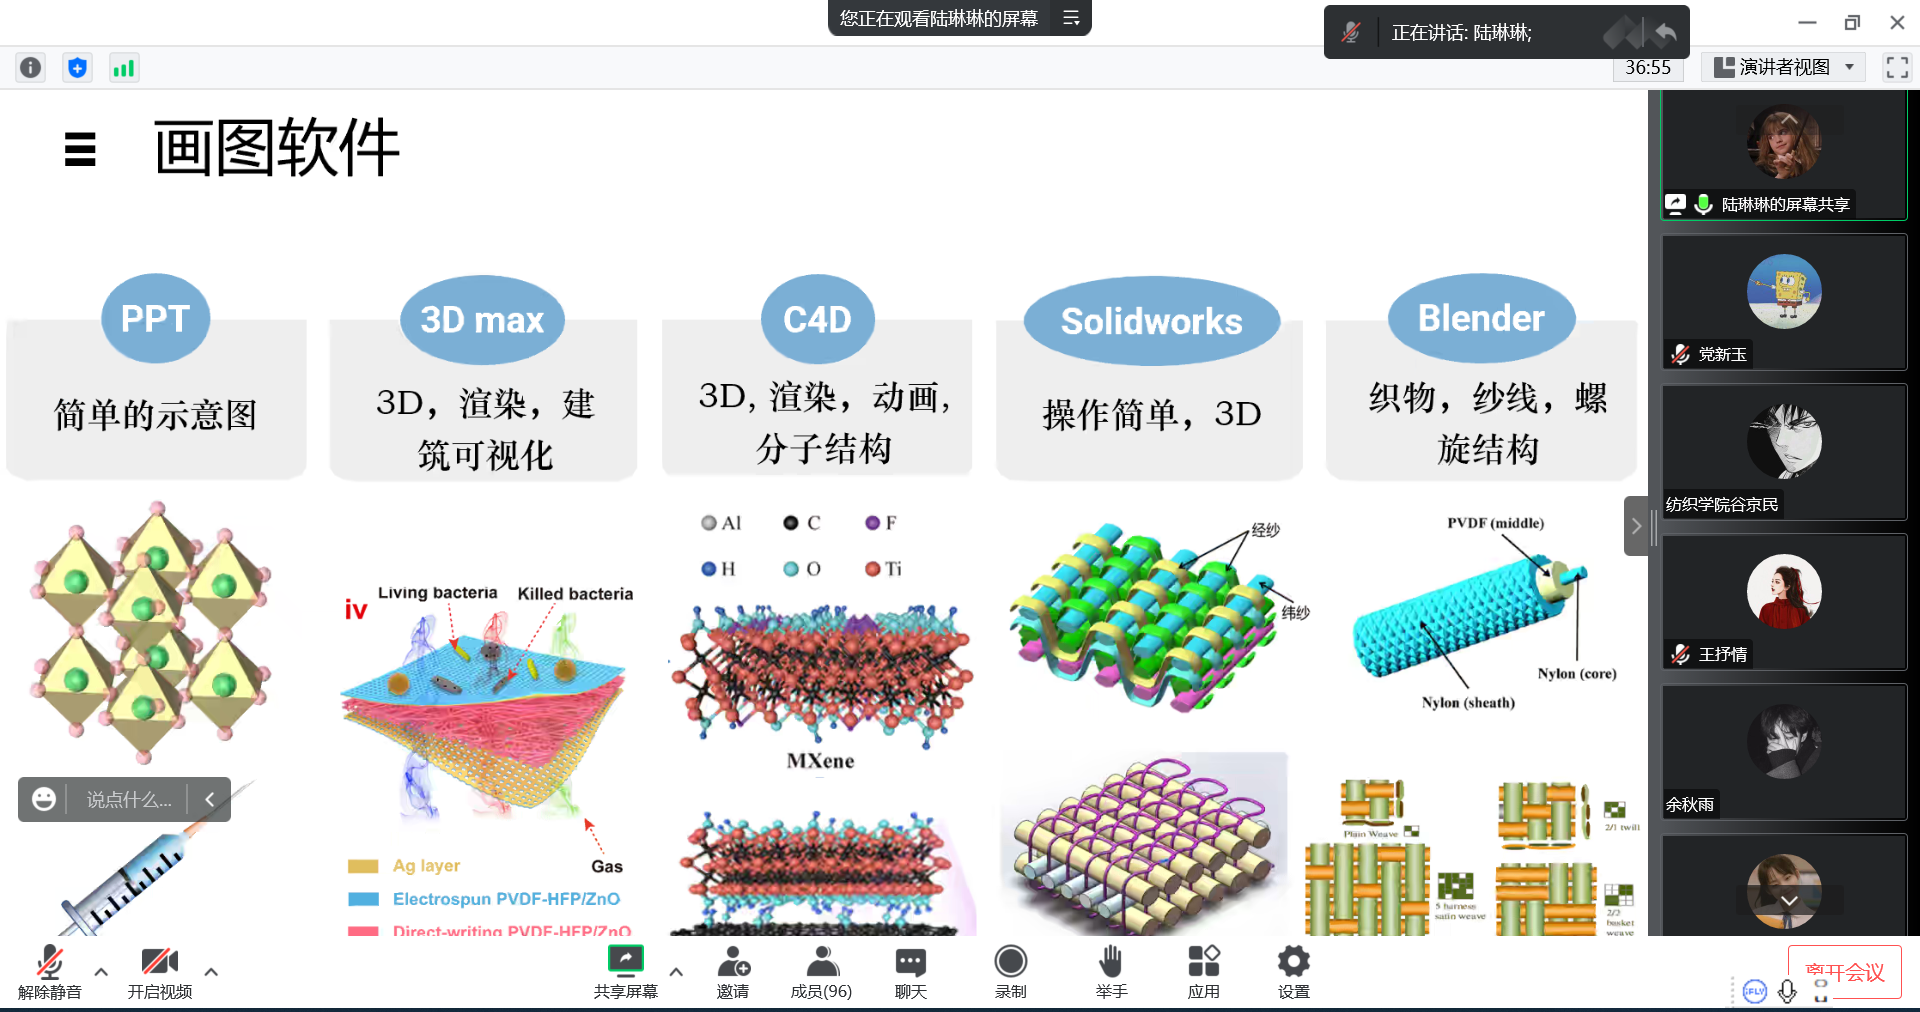Click the blue security shield icon

pyautogui.click(x=77, y=68)
